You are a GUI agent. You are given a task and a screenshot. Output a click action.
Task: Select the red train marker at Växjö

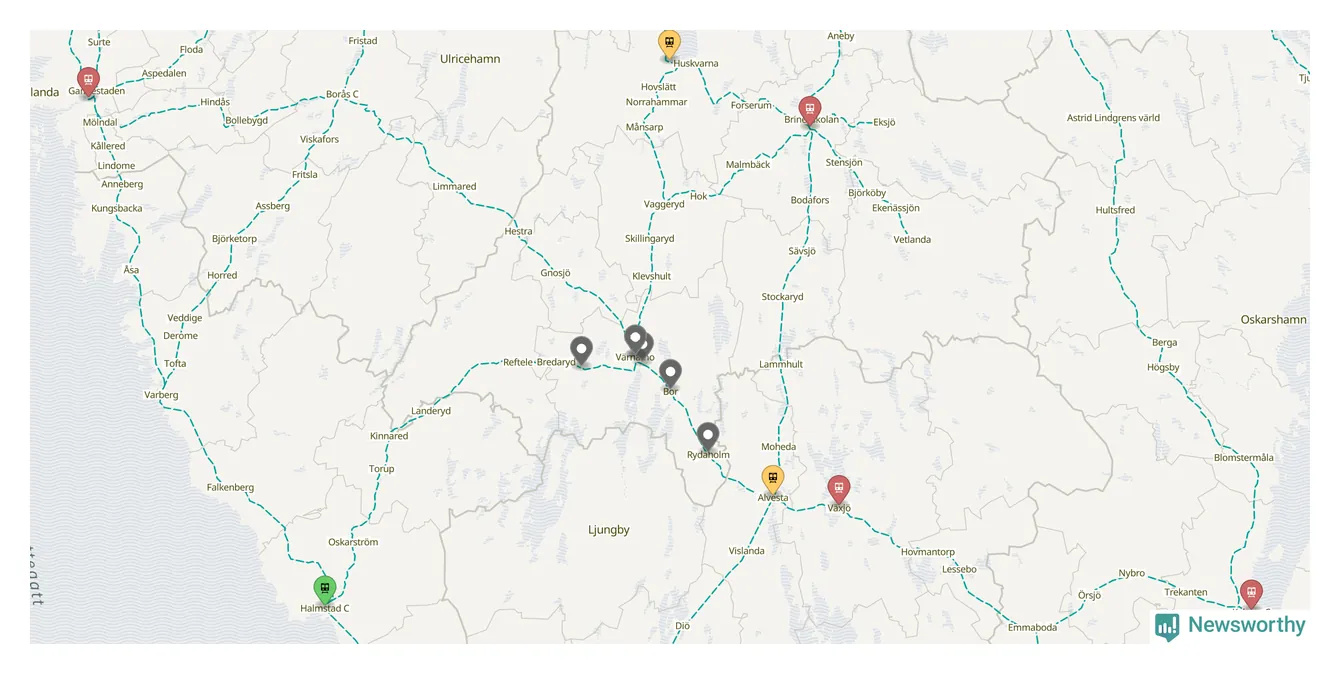[839, 490]
